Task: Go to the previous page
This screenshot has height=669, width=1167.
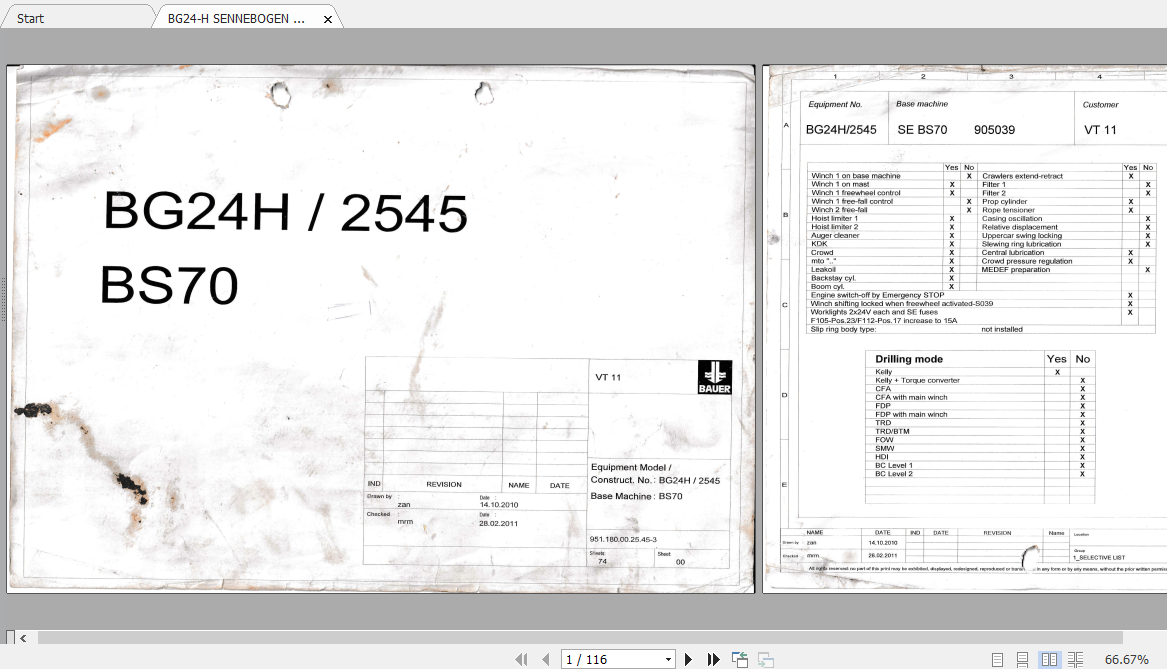Action: pyautogui.click(x=545, y=659)
